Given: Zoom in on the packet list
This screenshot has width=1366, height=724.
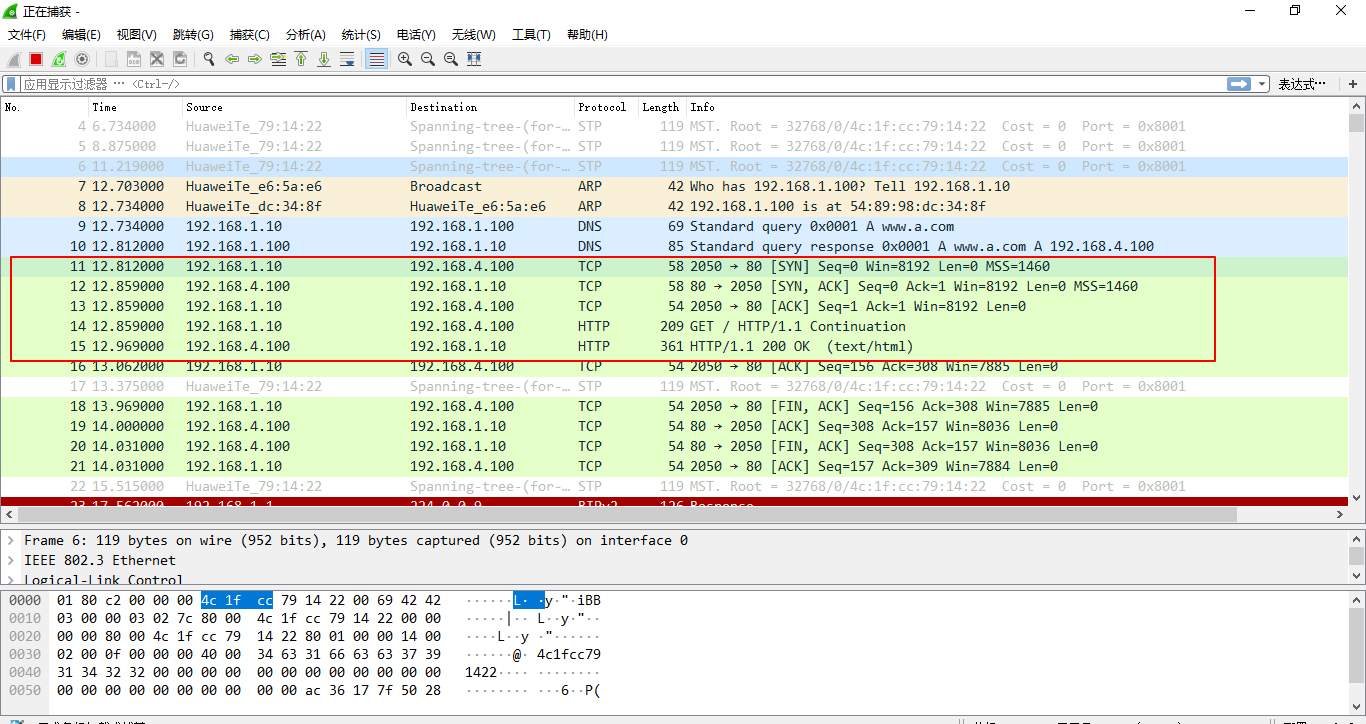Looking at the screenshot, I should [x=404, y=59].
